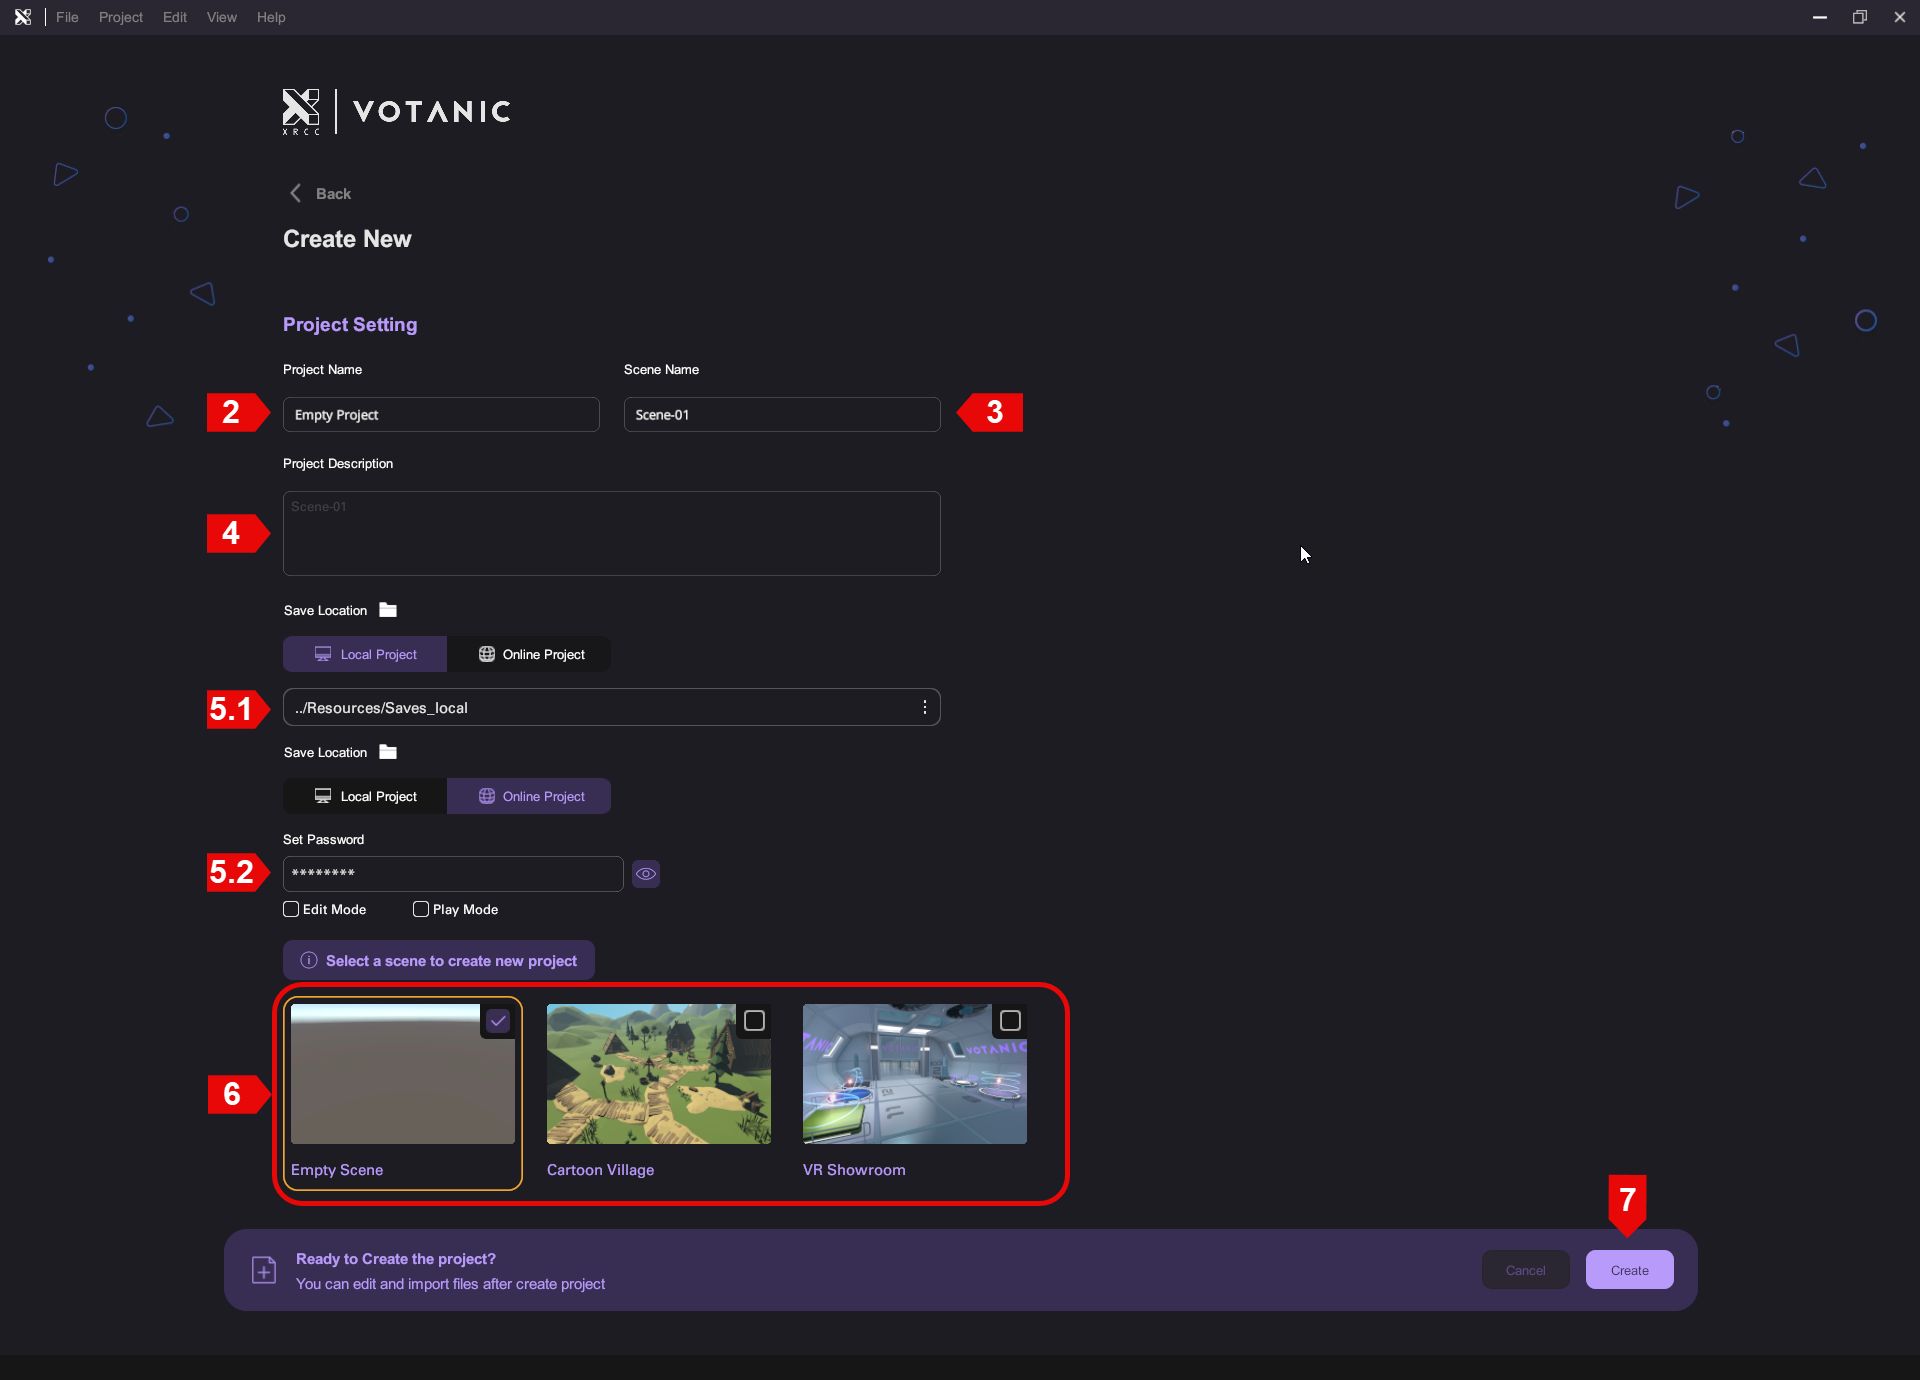Open the File menu

tap(67, 17)
